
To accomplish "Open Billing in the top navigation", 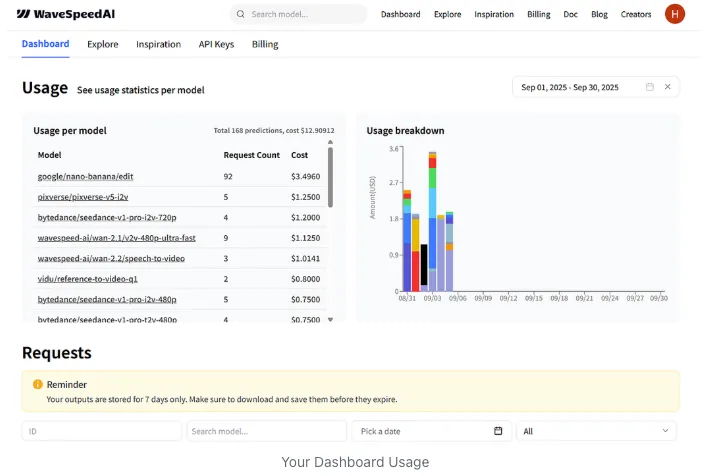I will [539, 14].
